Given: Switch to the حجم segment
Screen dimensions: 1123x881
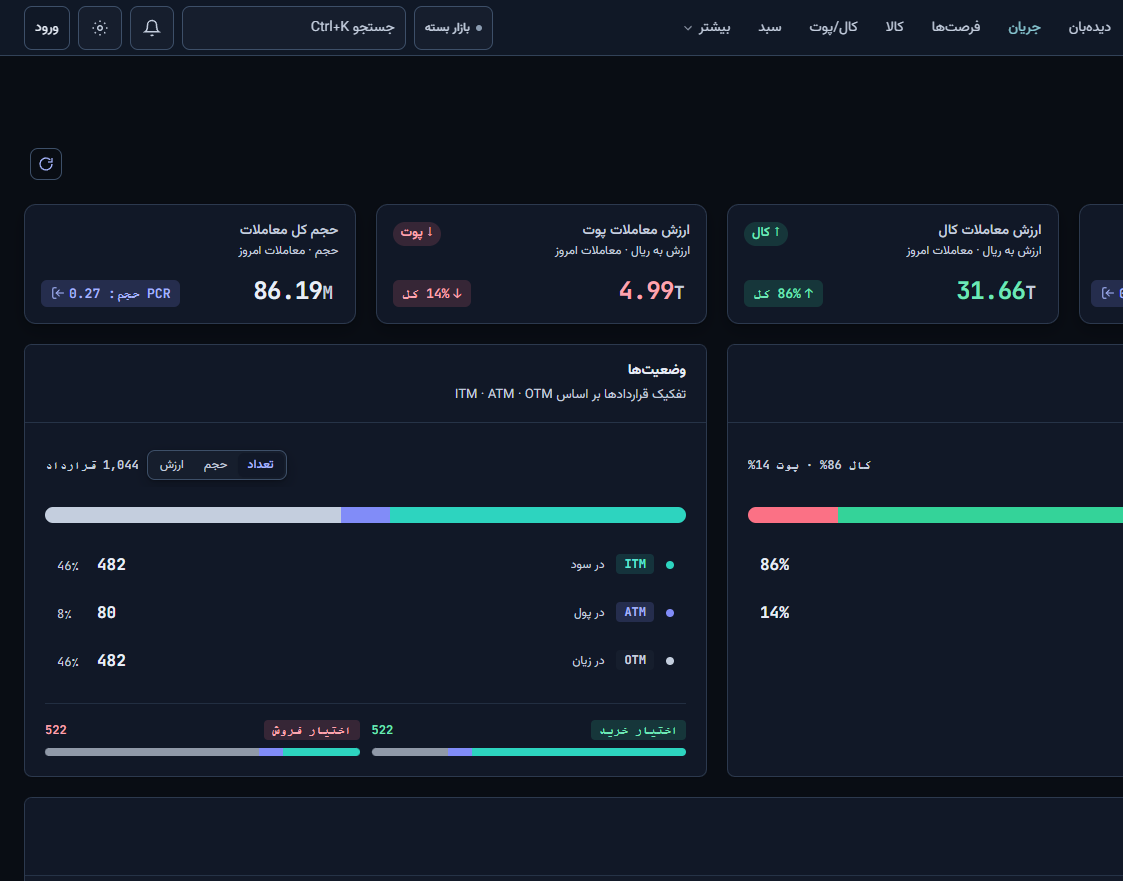Looking at the screenshot, I should (215, 465).
